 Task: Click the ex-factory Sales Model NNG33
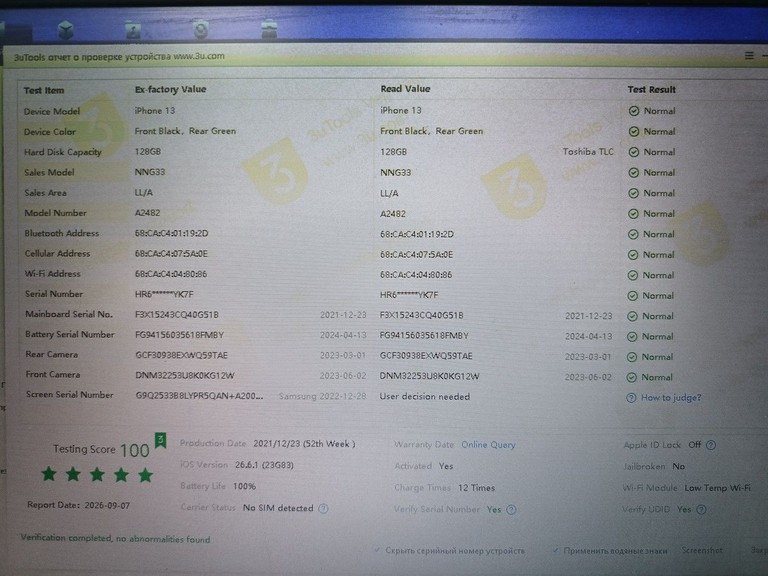150,172
